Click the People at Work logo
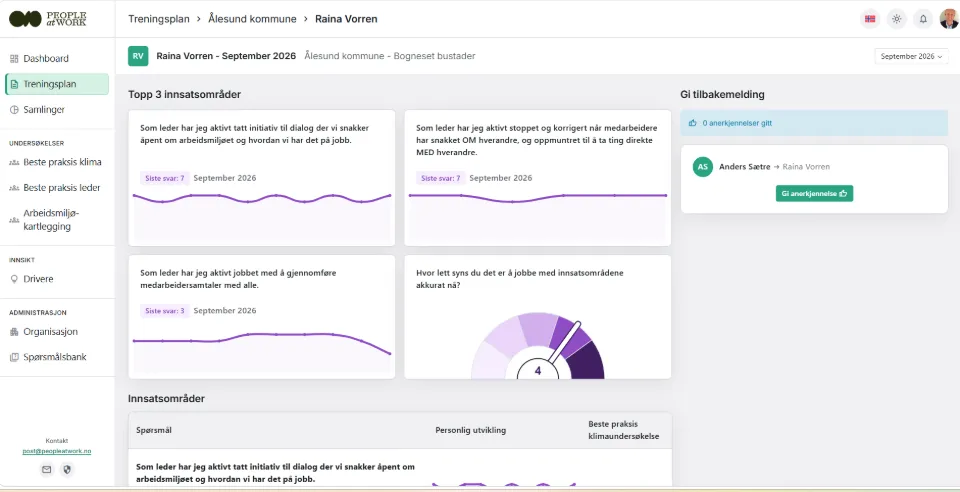The image size is (960, 492). click(x=48, y=19)
